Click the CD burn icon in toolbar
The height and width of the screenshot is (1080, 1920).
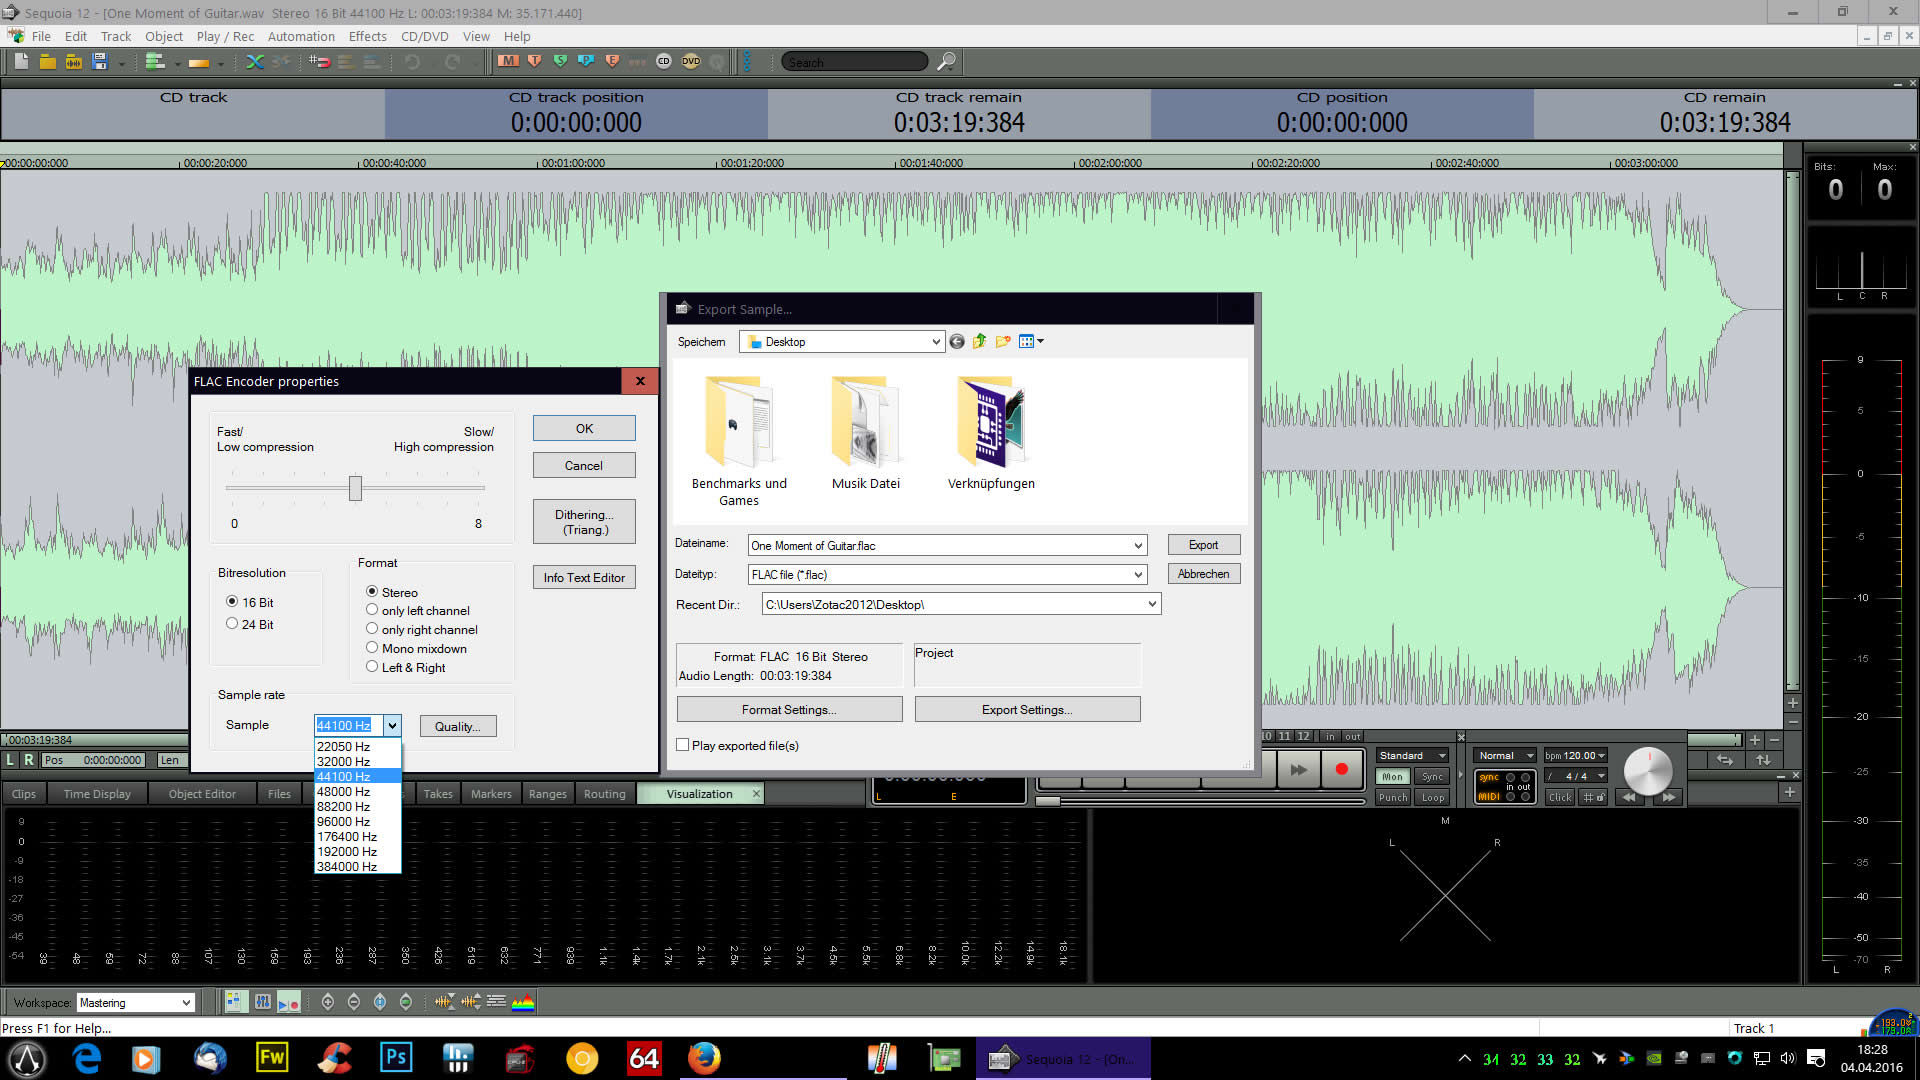pos(663,62)
